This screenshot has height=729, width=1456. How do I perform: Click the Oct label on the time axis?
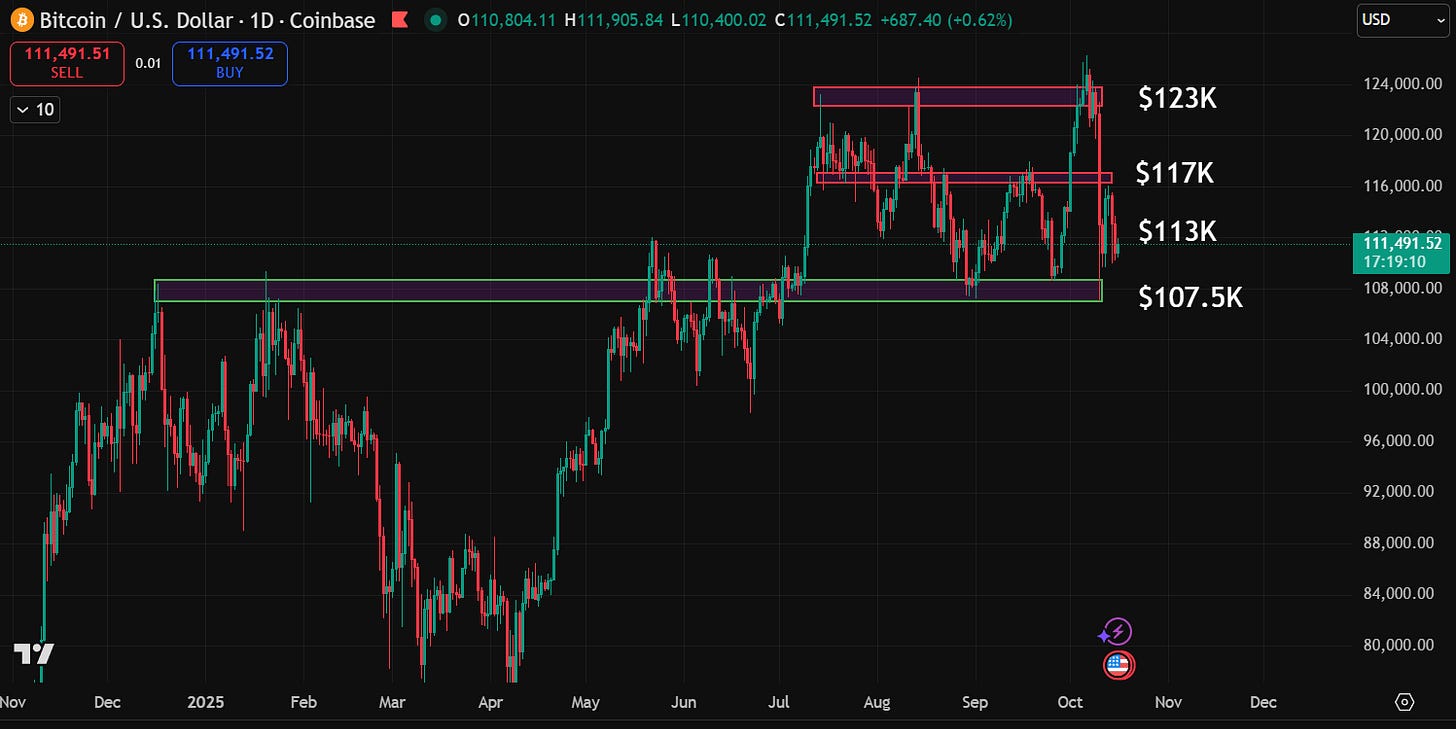click(x=1070, y=702)
